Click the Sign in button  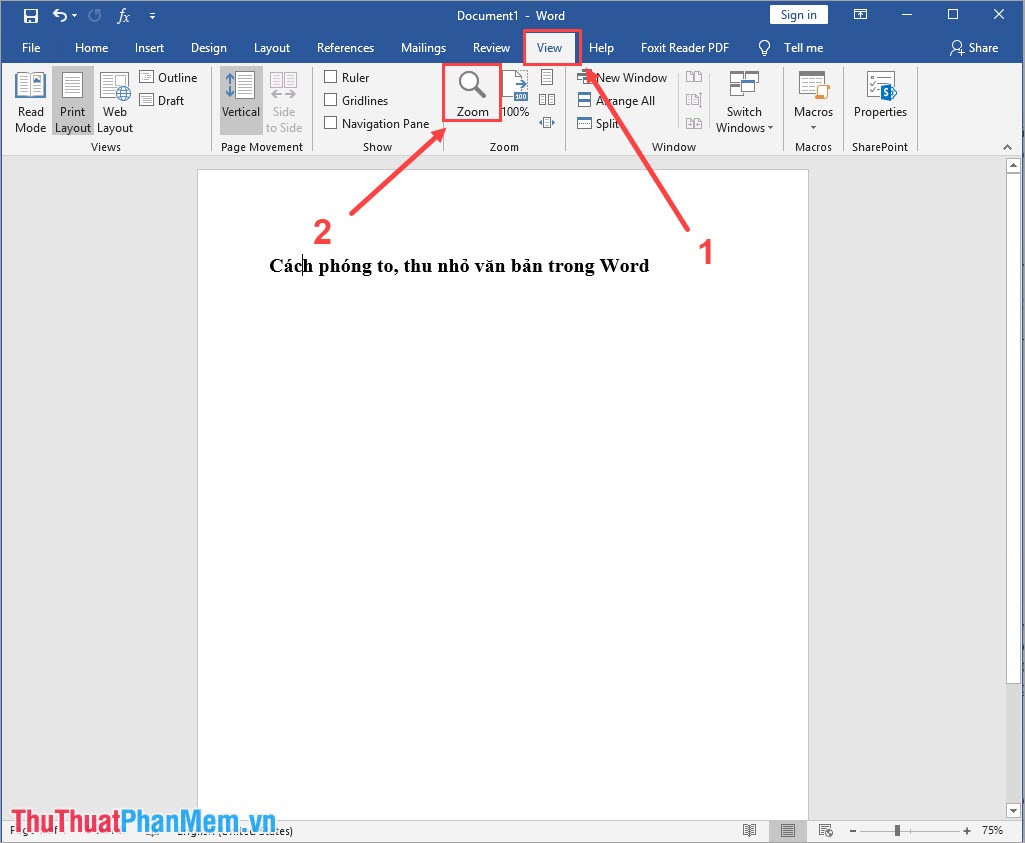798,15
